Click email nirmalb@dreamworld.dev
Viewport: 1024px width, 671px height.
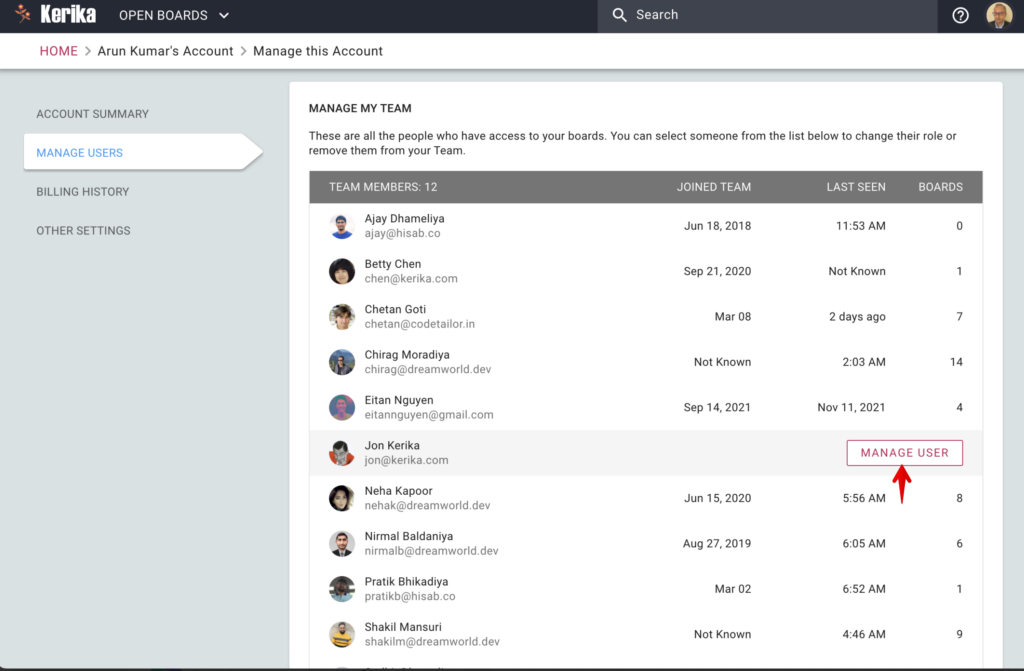431,551
